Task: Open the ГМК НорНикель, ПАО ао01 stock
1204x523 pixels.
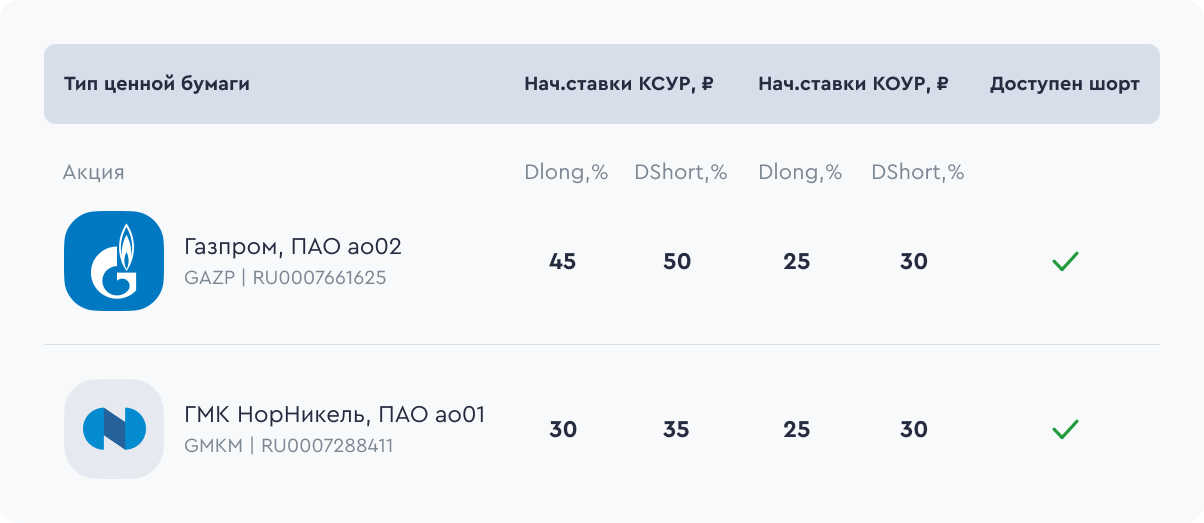Action: tap(335, 414)
